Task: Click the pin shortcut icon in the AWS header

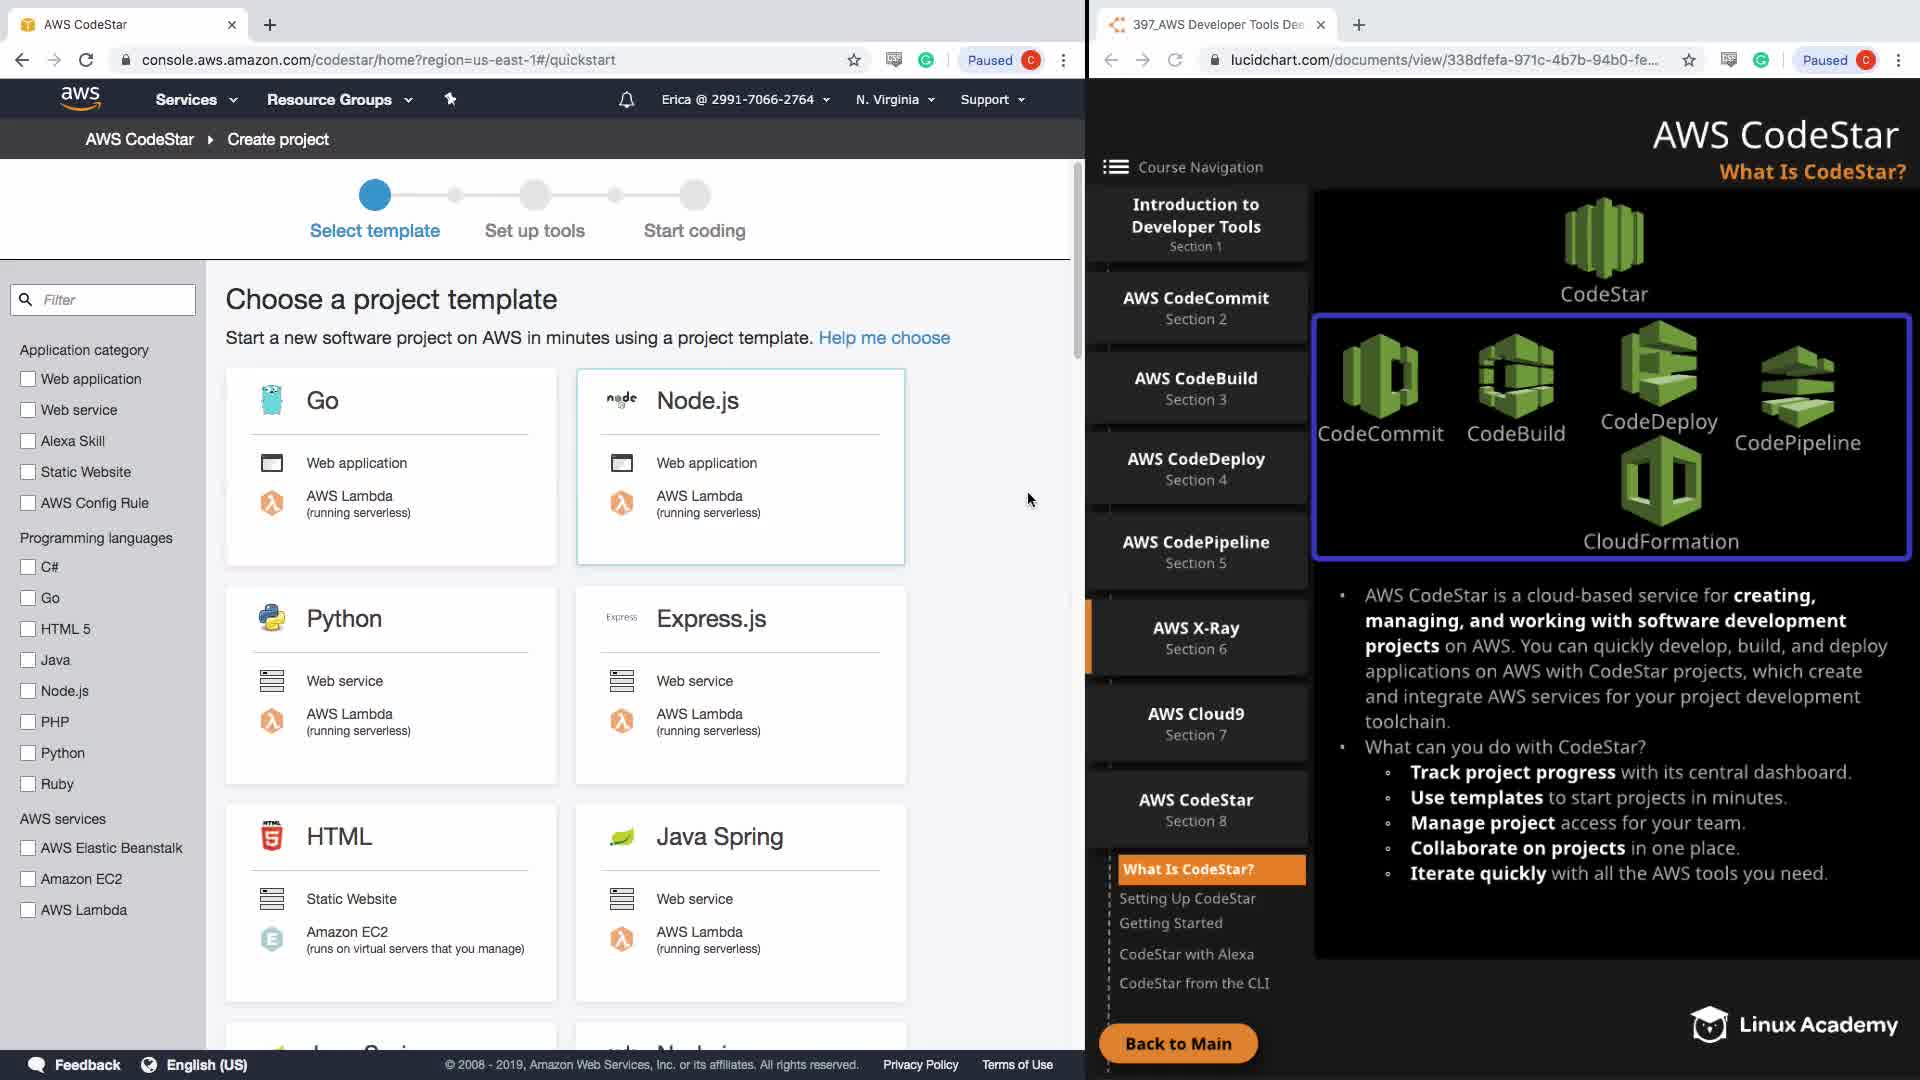Action: click(450, 99)
